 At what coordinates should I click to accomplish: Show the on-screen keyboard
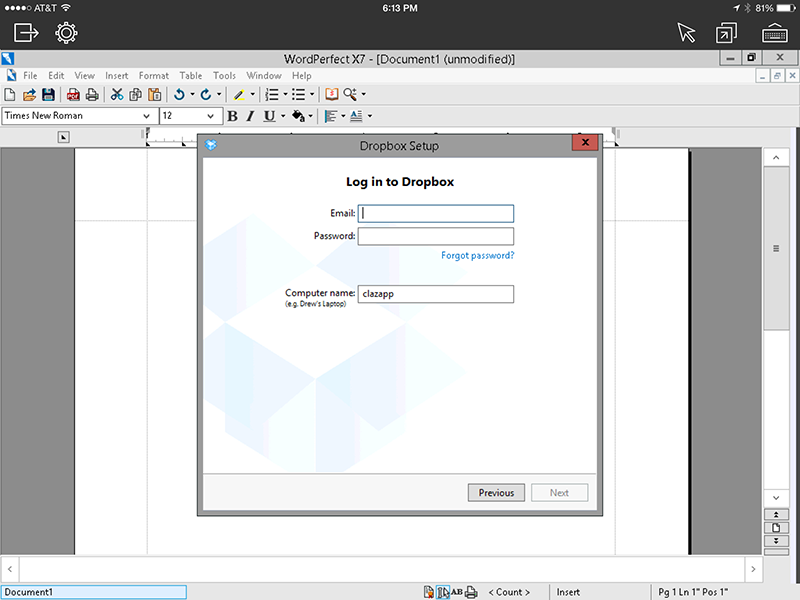[774, 33]
